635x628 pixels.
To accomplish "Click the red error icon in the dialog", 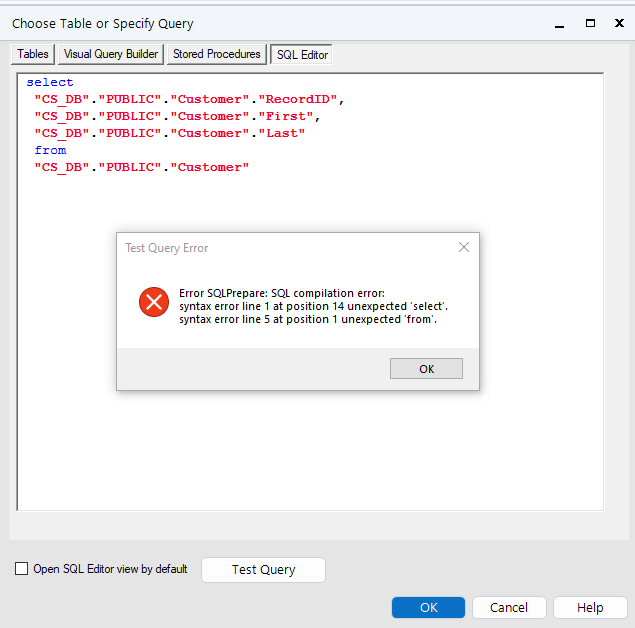I will pyautogui.click(x=154, y=302).
